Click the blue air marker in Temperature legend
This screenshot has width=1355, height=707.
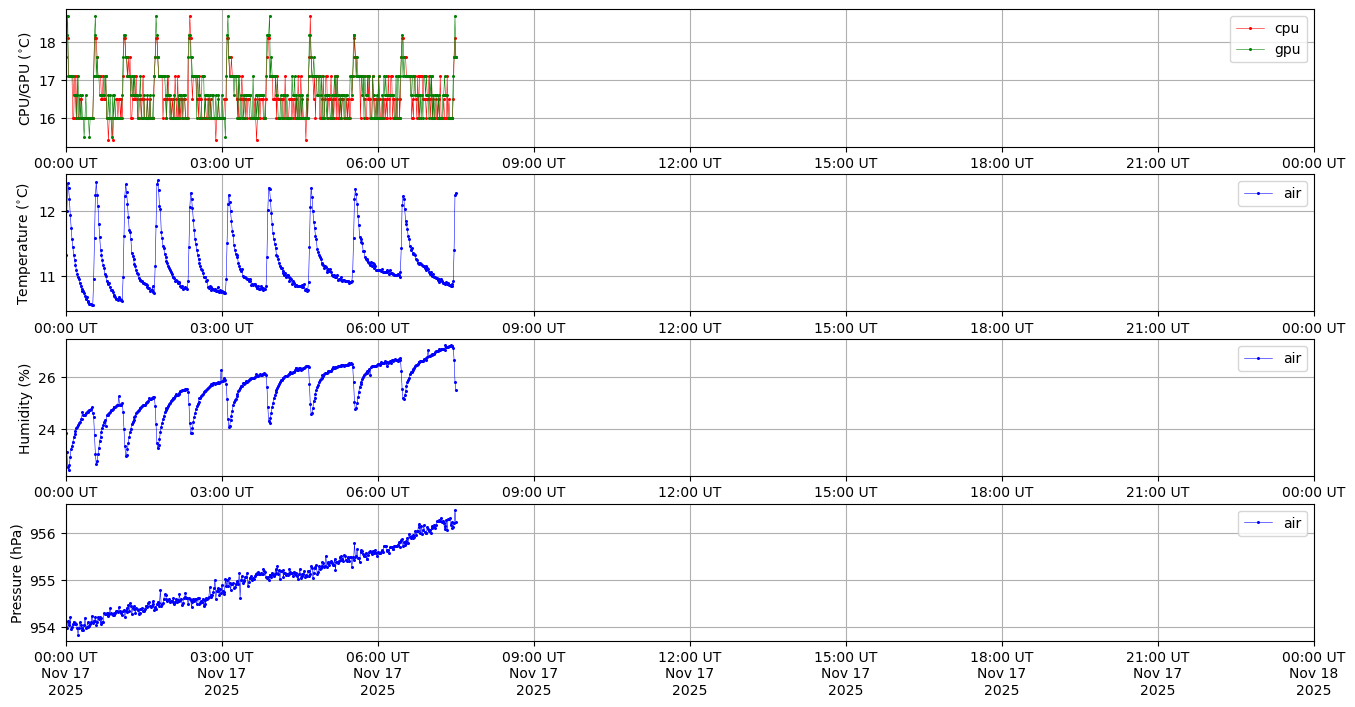pyautogui.click(x=1258, y=193)
